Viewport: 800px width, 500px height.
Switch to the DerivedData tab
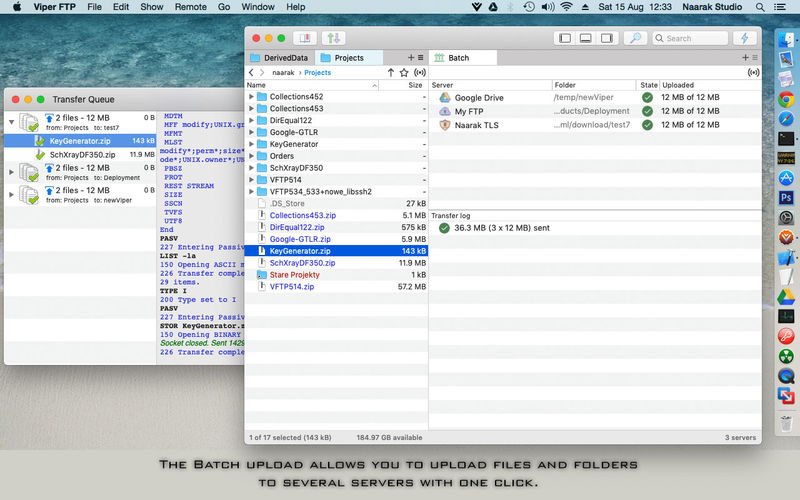[x=285, y=58]
